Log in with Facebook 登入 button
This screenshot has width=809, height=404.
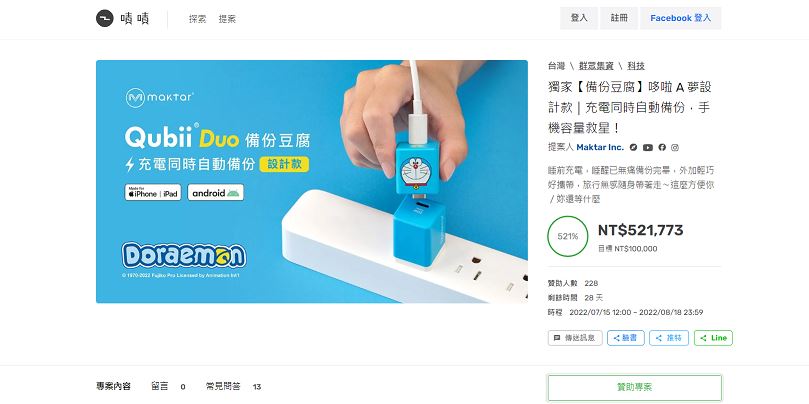pos(681,18)
